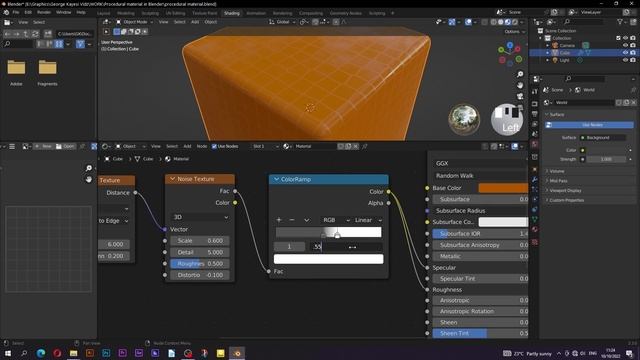Open the node editor Node menu

coord(202,146)
